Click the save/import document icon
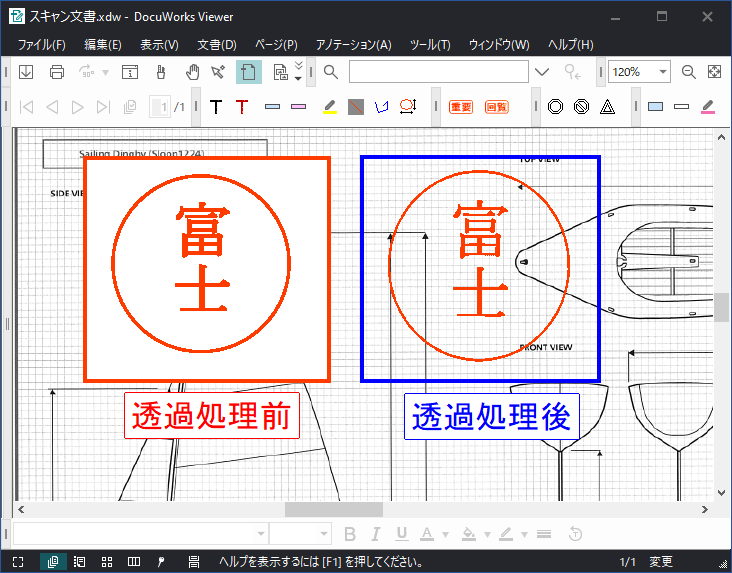732x573 pixels. click(x=26, y=72)
